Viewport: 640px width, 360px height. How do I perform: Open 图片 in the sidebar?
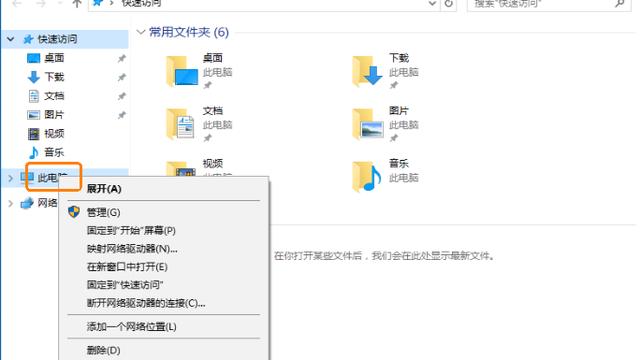(54, 115)
